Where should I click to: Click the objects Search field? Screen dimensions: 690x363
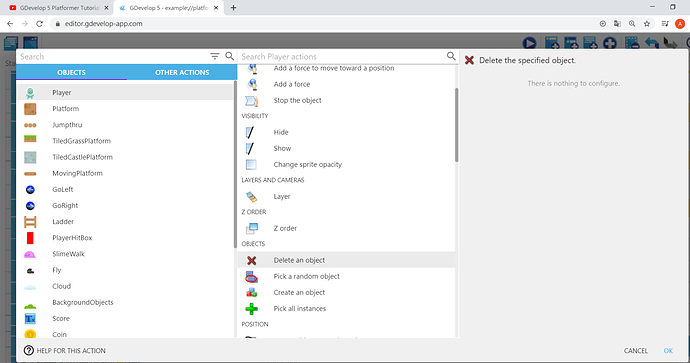point(112,56)
